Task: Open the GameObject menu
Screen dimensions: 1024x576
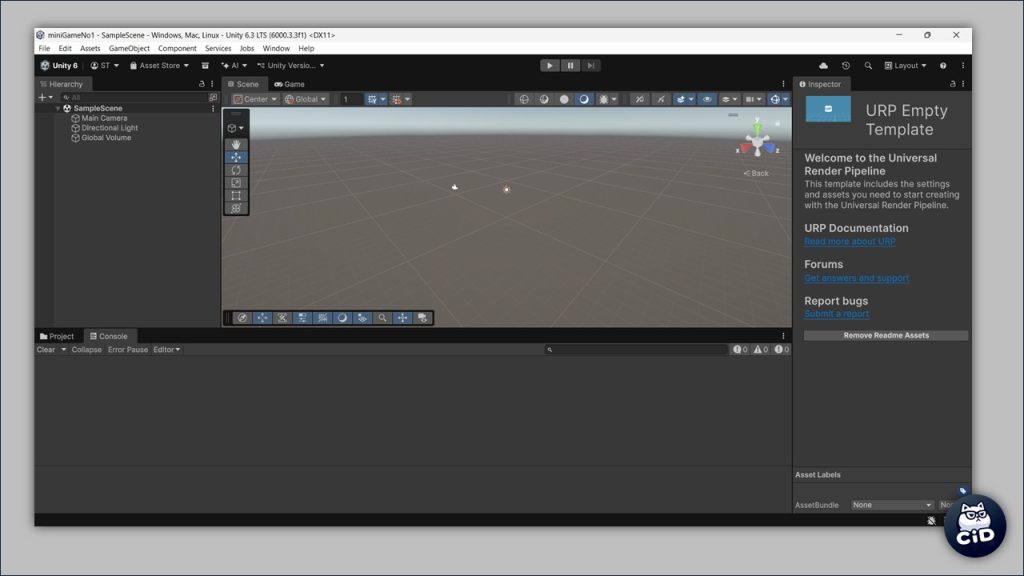Action: click(x=129, y=48)
